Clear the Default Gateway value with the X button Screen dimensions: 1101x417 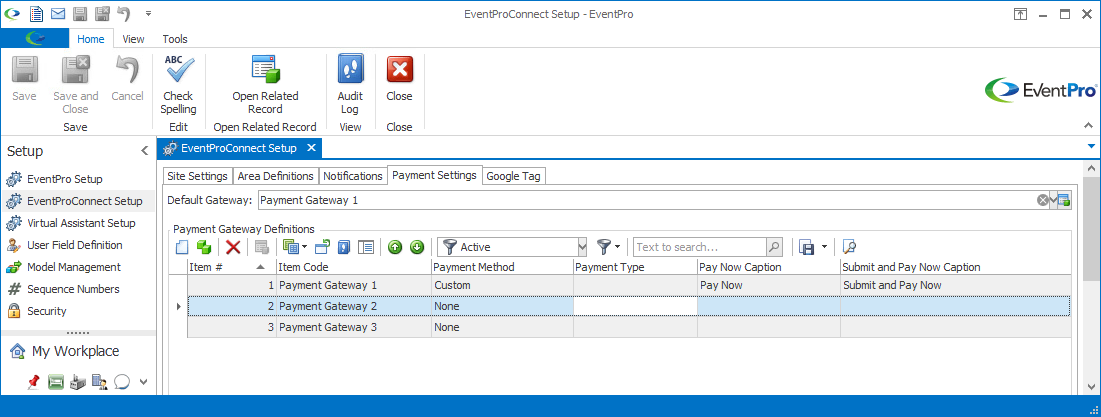[x=1043, y=201]
